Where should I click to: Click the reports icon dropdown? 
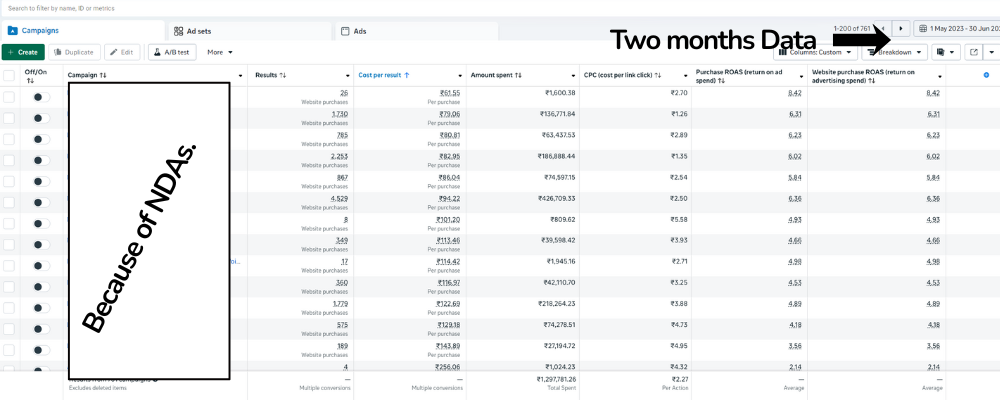[x=945, y=52]
